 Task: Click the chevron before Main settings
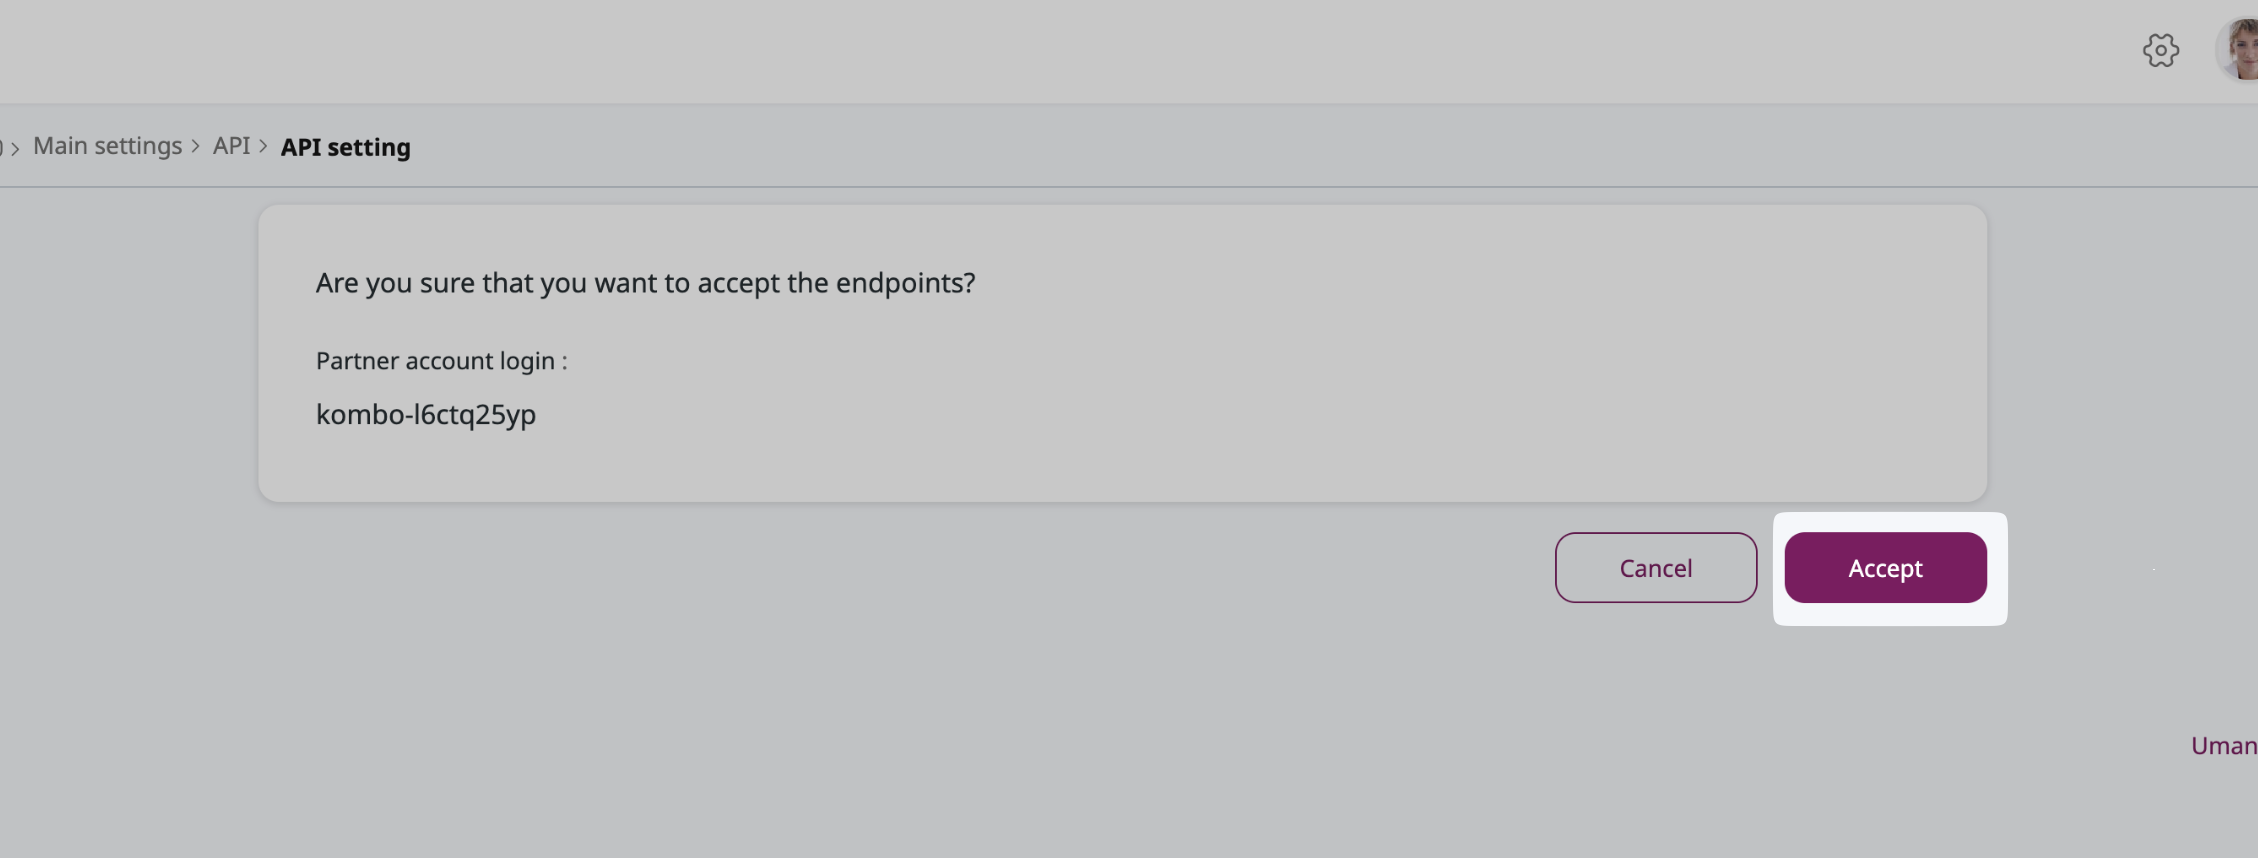click(16, 148)
